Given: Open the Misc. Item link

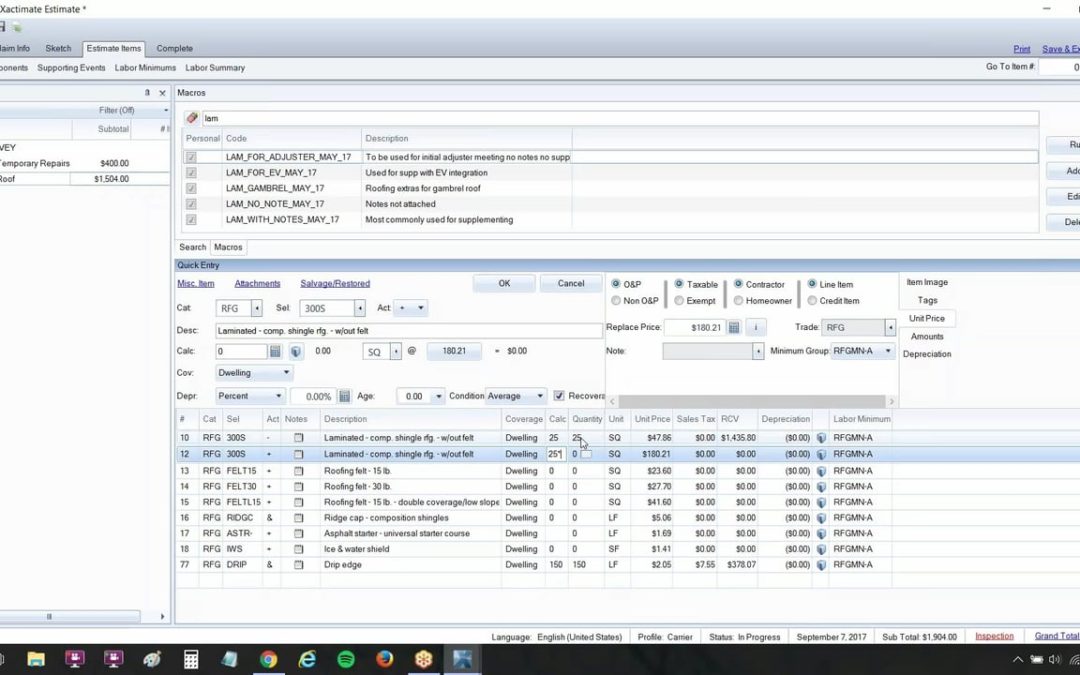Looking at the screenshot, I should 196,283.
